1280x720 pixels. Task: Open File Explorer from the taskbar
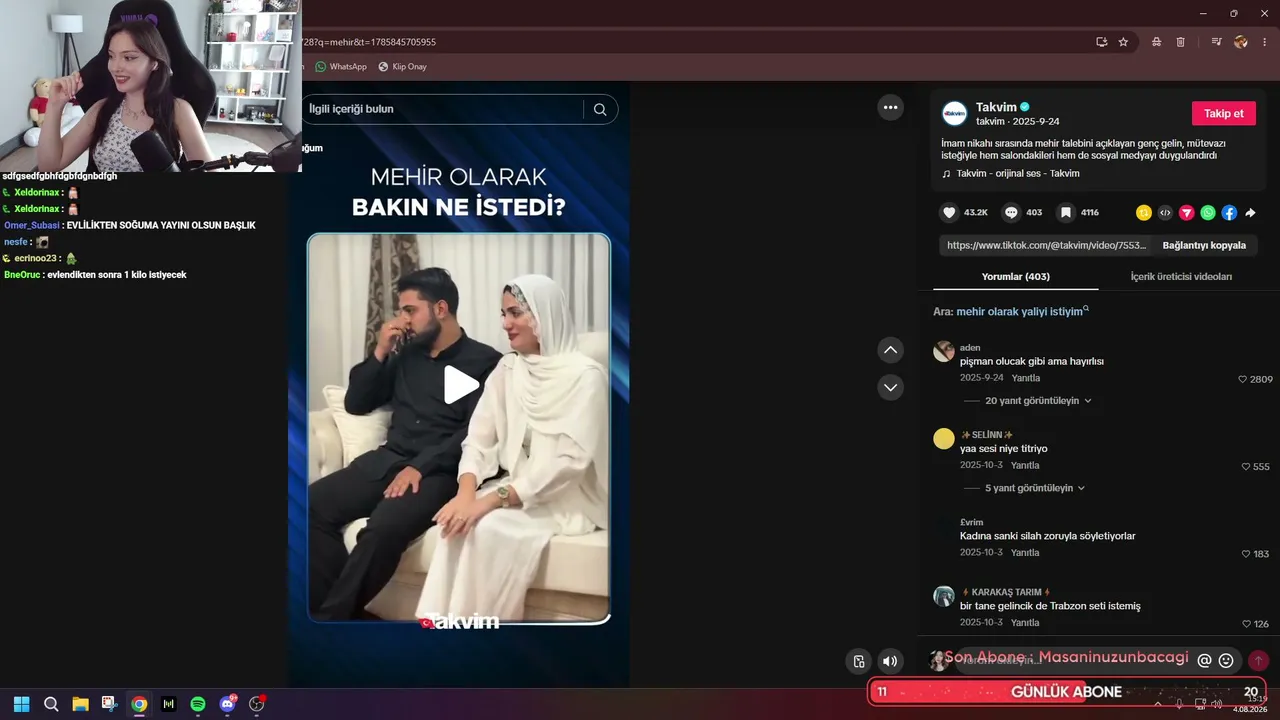pyautogui.click(x=80, y=704)
